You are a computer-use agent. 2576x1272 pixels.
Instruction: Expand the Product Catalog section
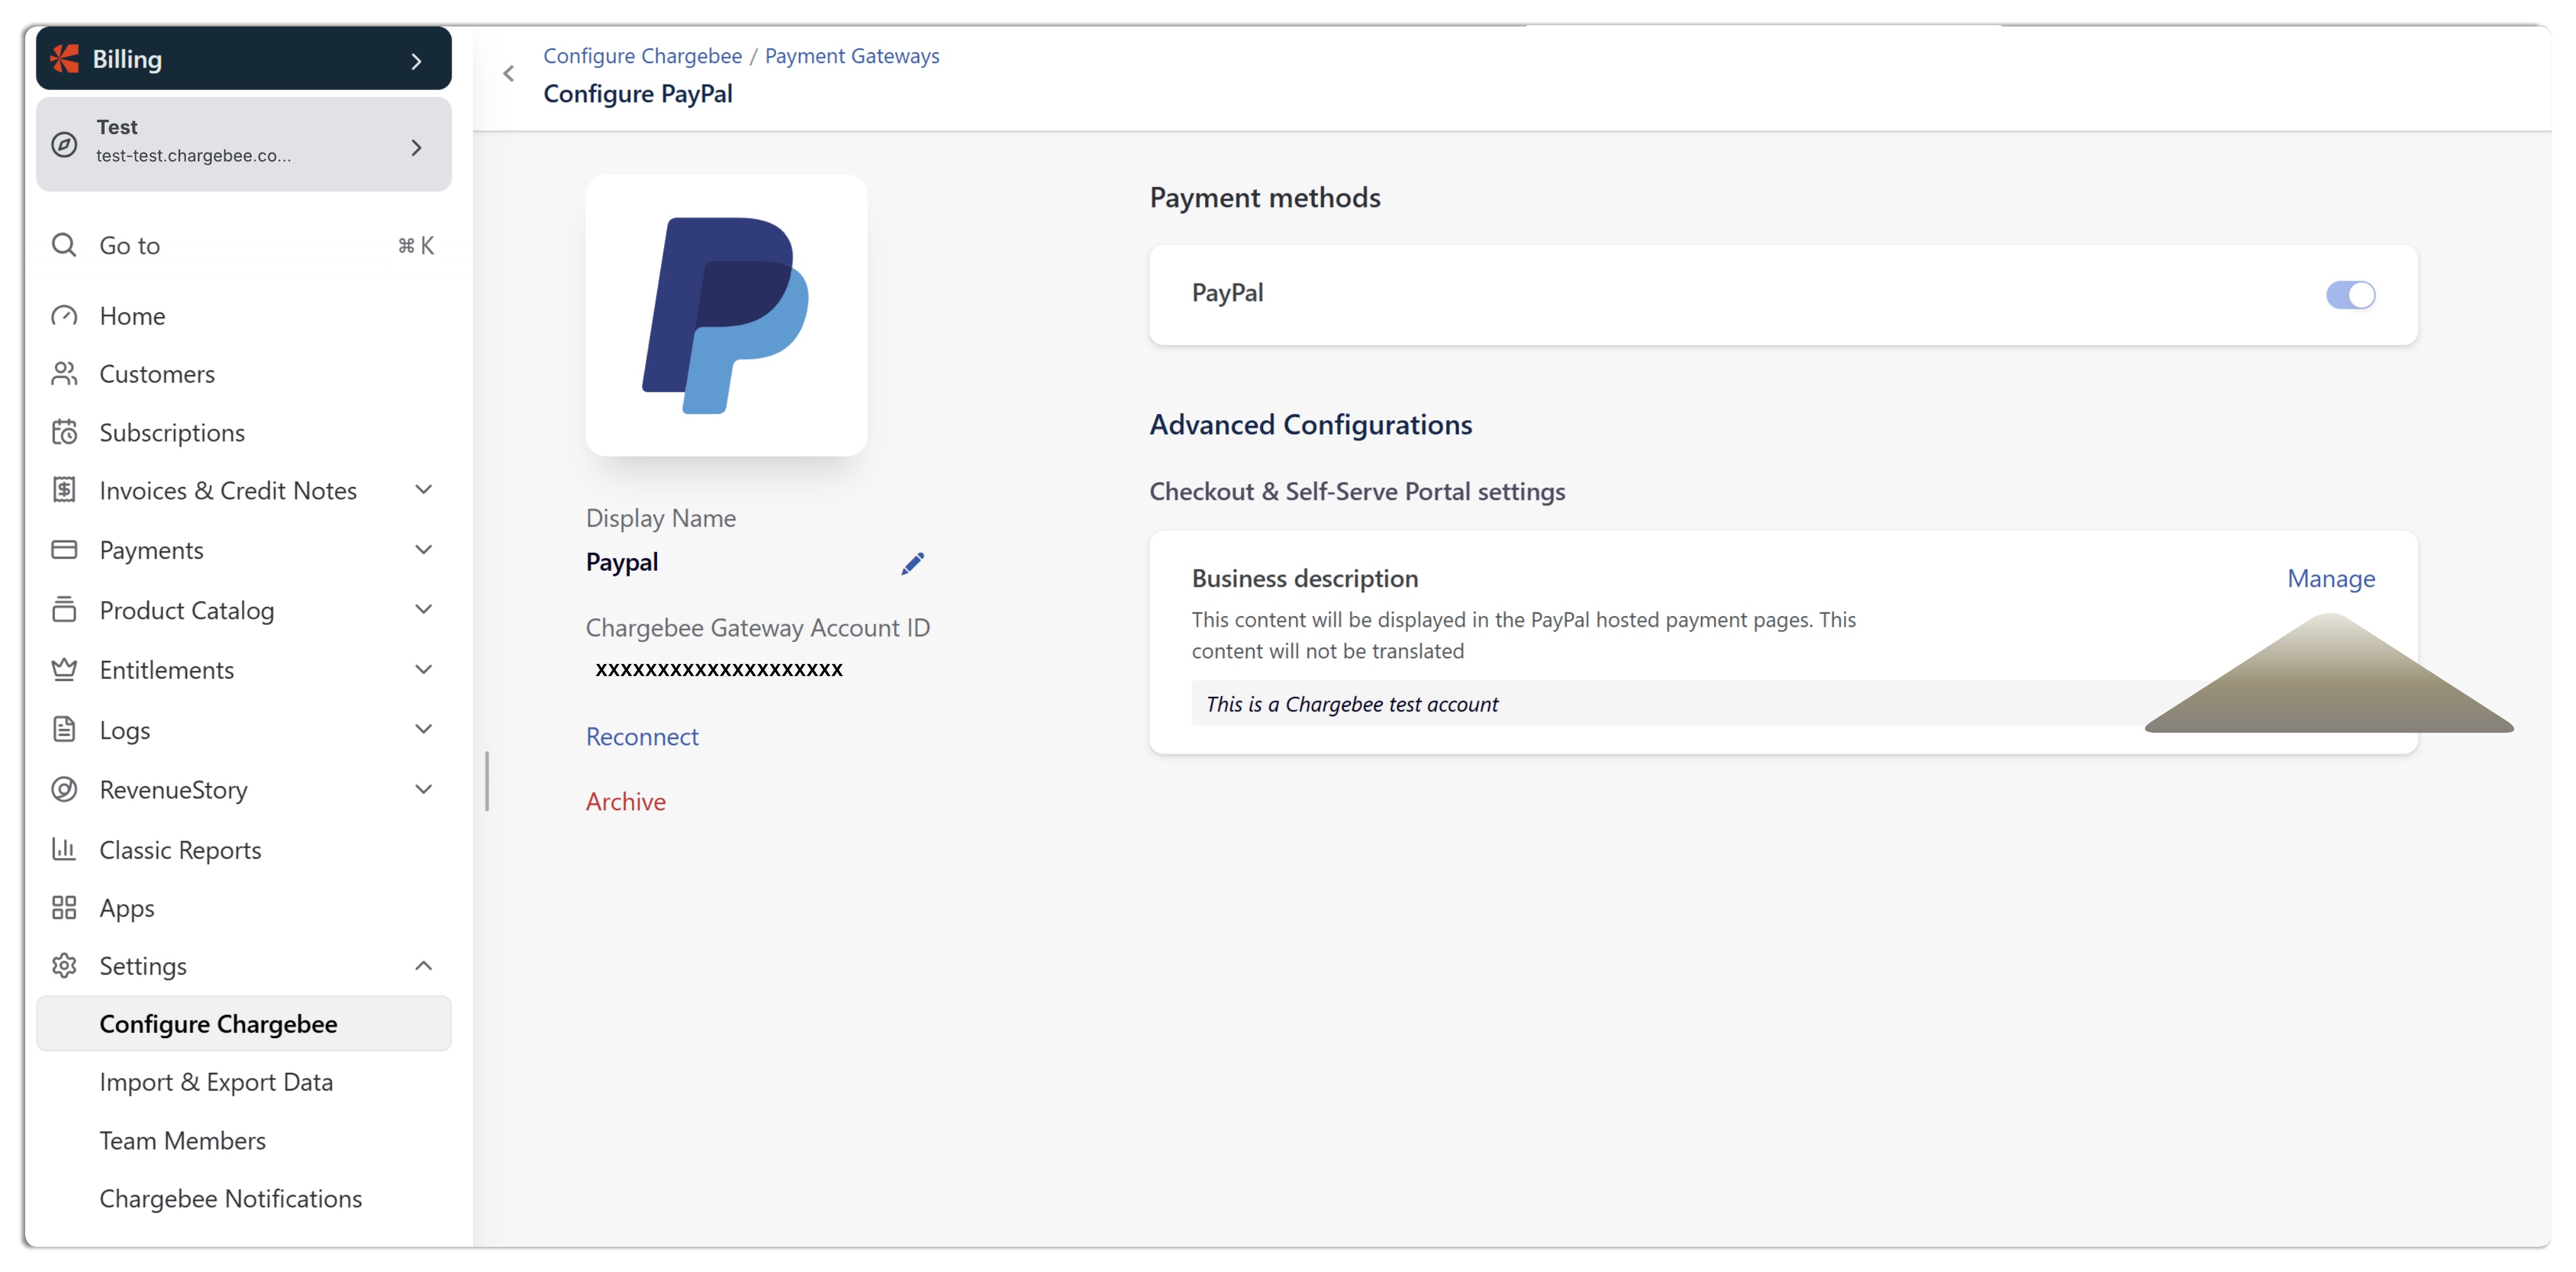(x=423, y=610)
